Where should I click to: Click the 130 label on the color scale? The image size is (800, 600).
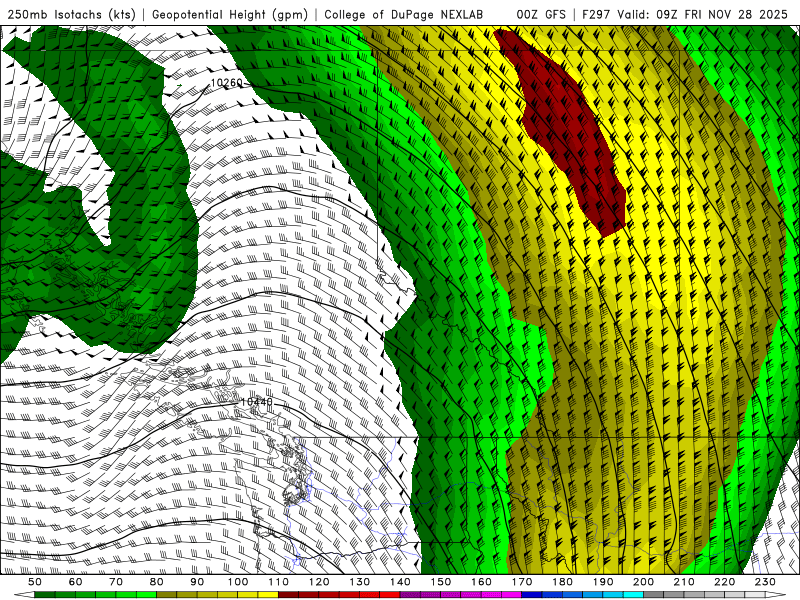(x=360, y=582)
